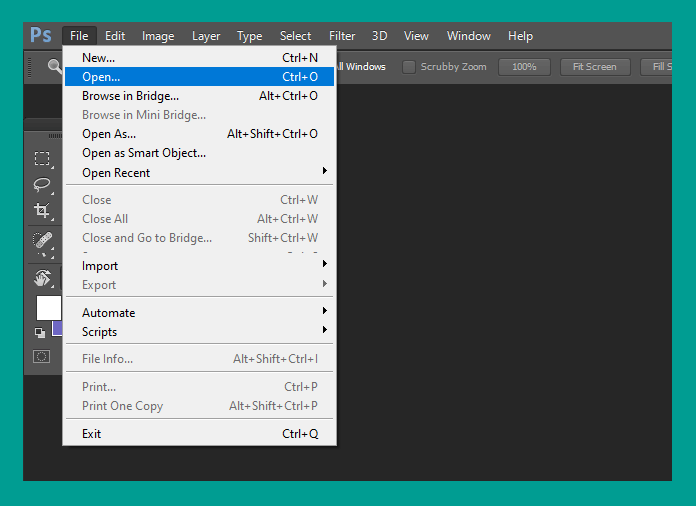Choose the highlighted Open... entry
Image resolution: width=696 pixels, height=506 pixels.
(x=200, y=77)
